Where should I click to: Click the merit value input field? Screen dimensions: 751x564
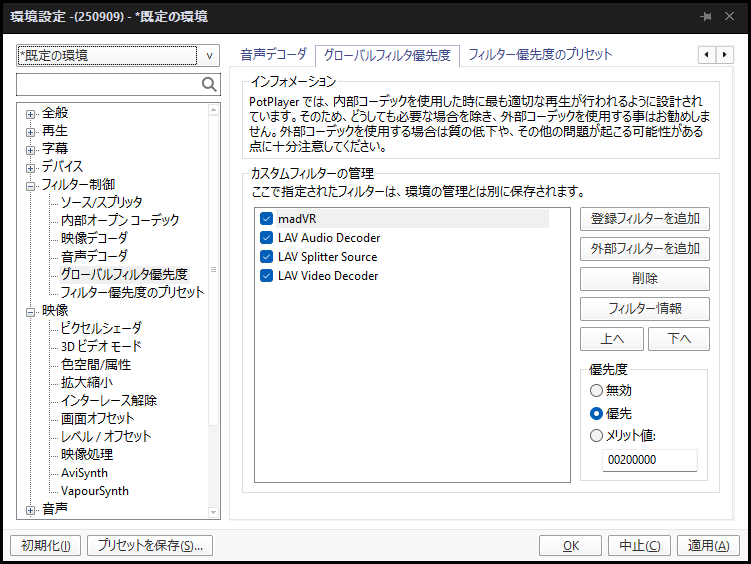tap(649, 460)
